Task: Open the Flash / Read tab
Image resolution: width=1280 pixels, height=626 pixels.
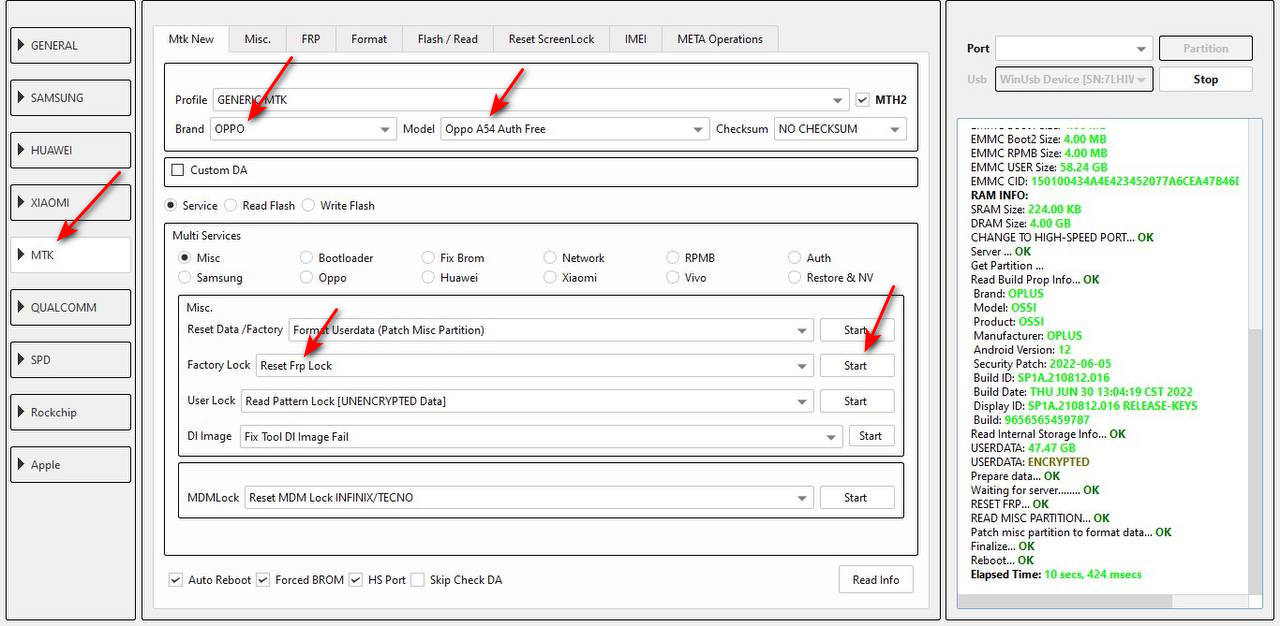Action: tap(448, 39)
